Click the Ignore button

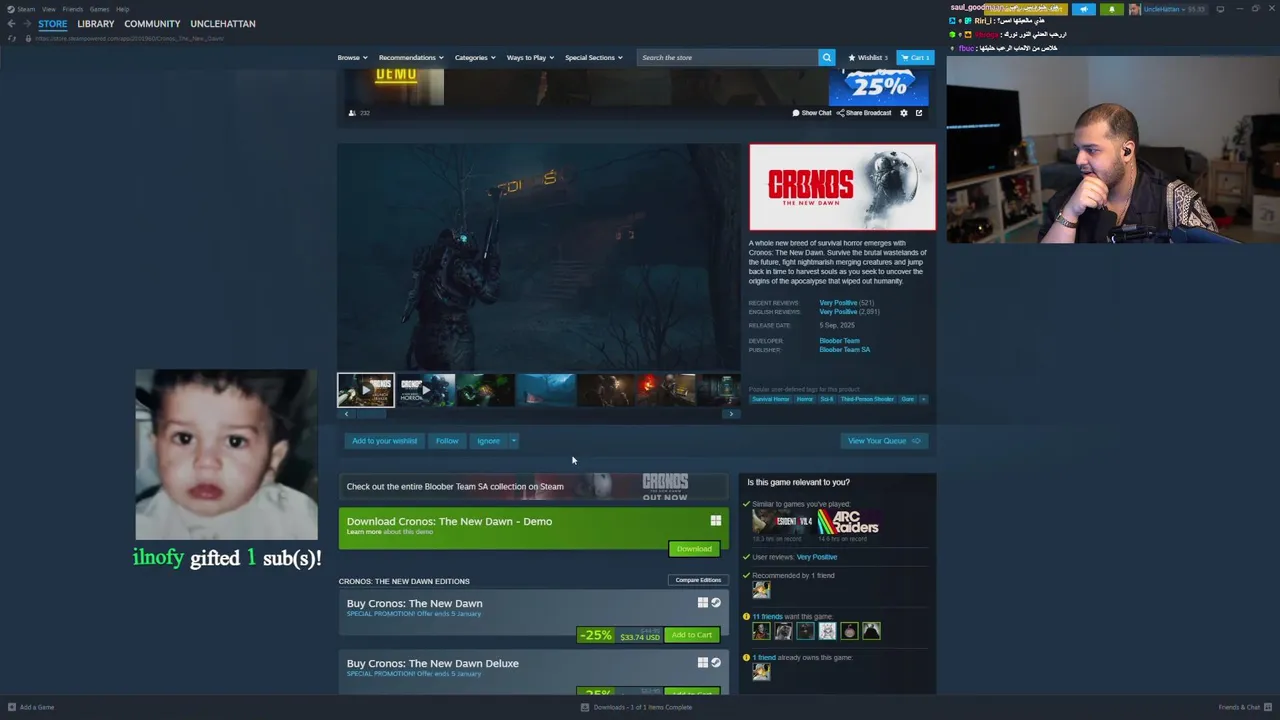(488, 441)
